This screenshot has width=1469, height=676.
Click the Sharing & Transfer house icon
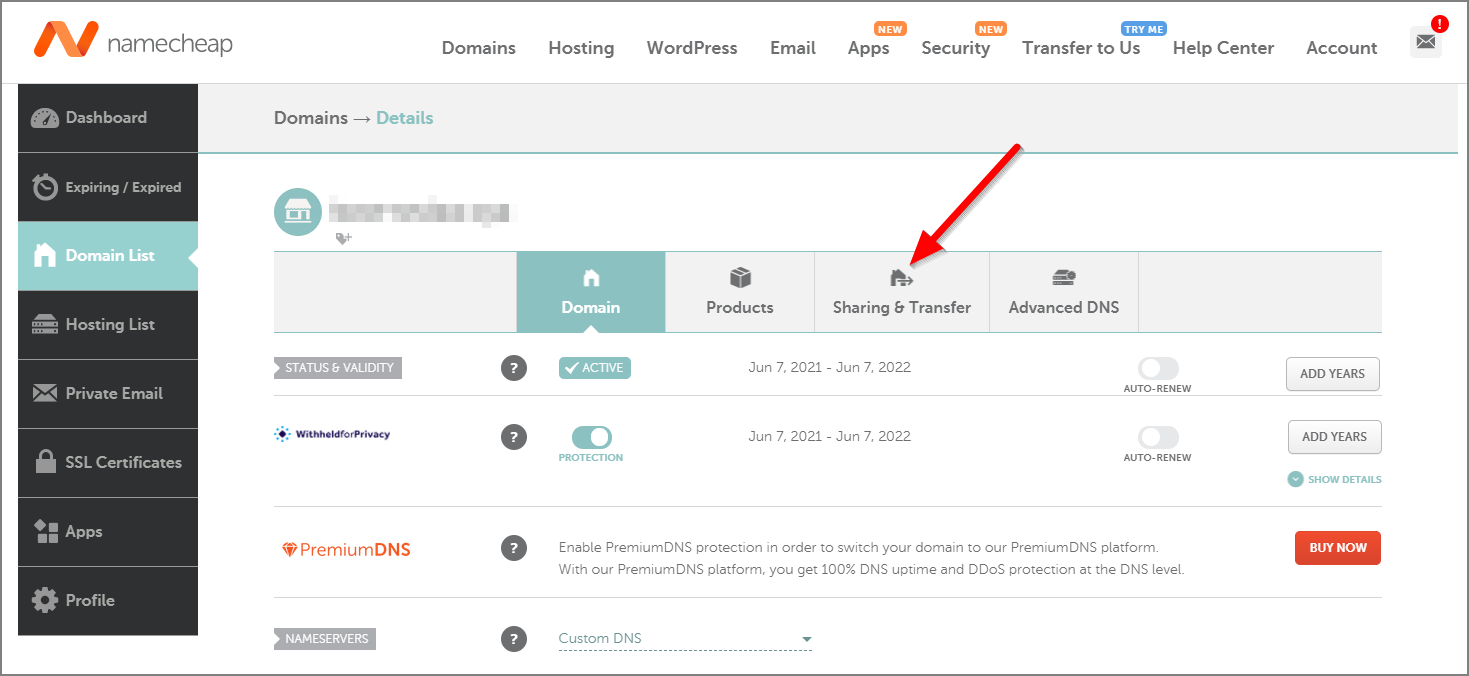coord(901,278)
